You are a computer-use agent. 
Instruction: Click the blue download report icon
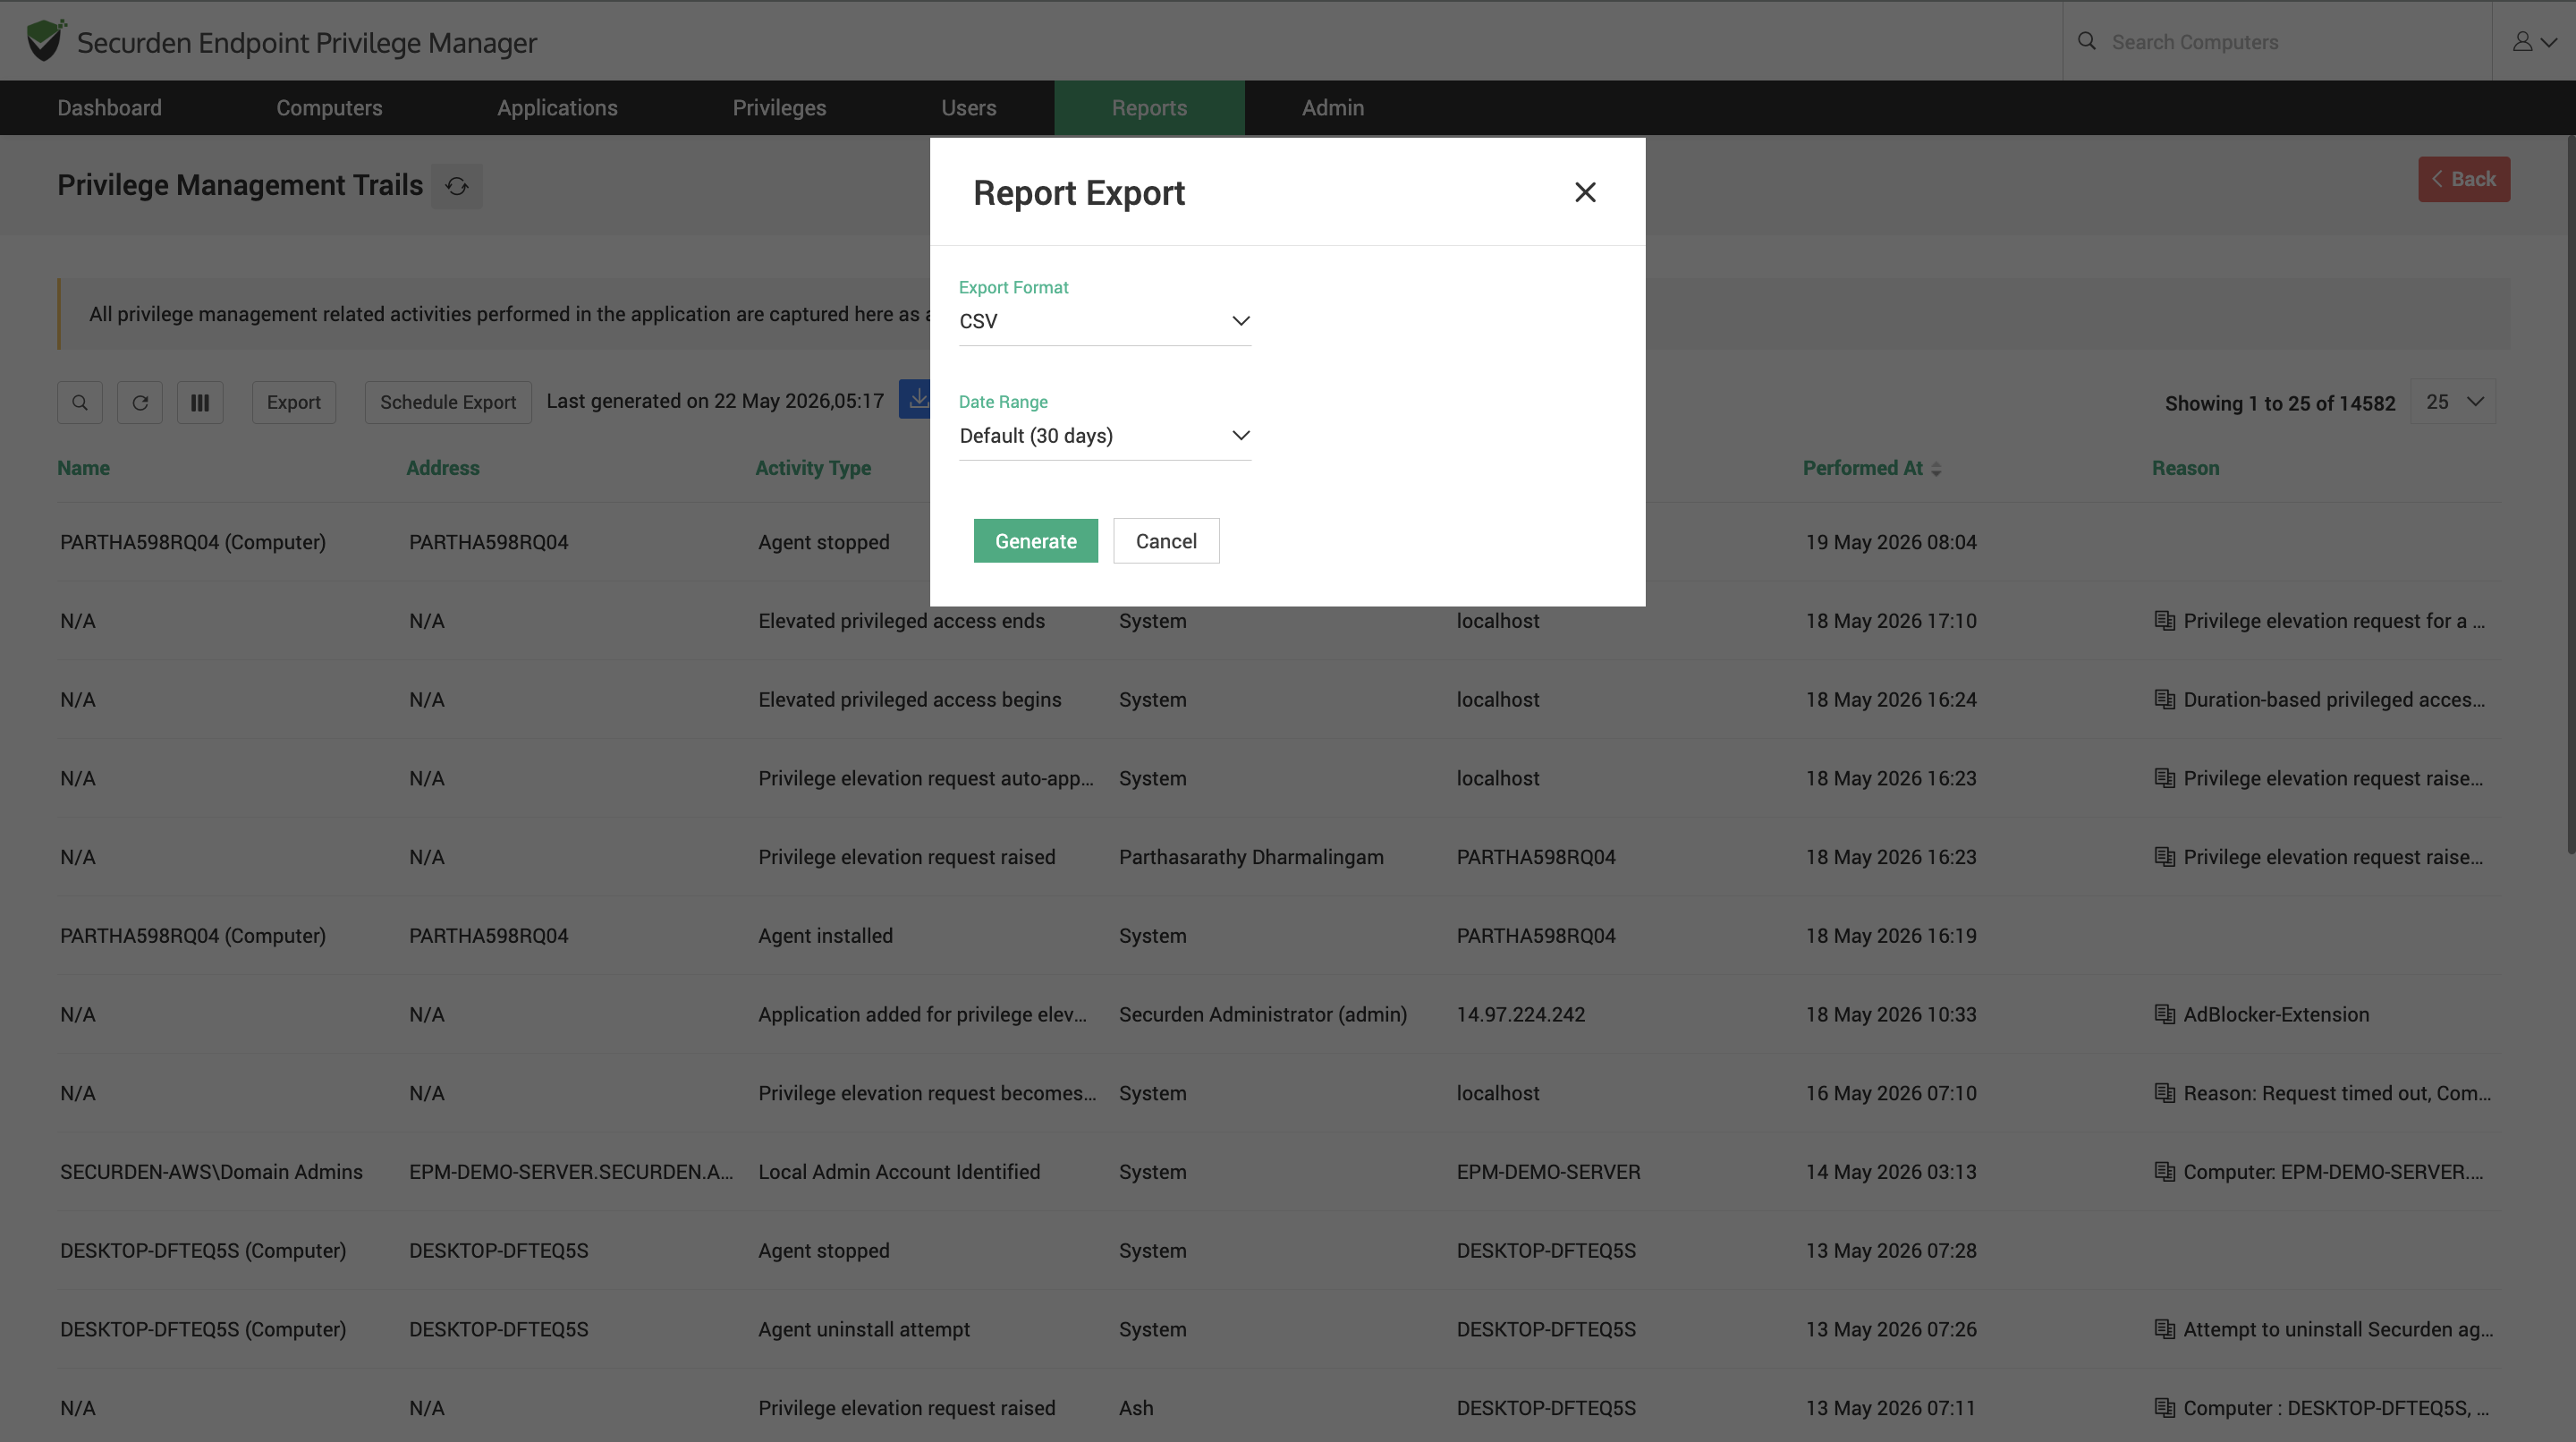click(x=915, y=399)
